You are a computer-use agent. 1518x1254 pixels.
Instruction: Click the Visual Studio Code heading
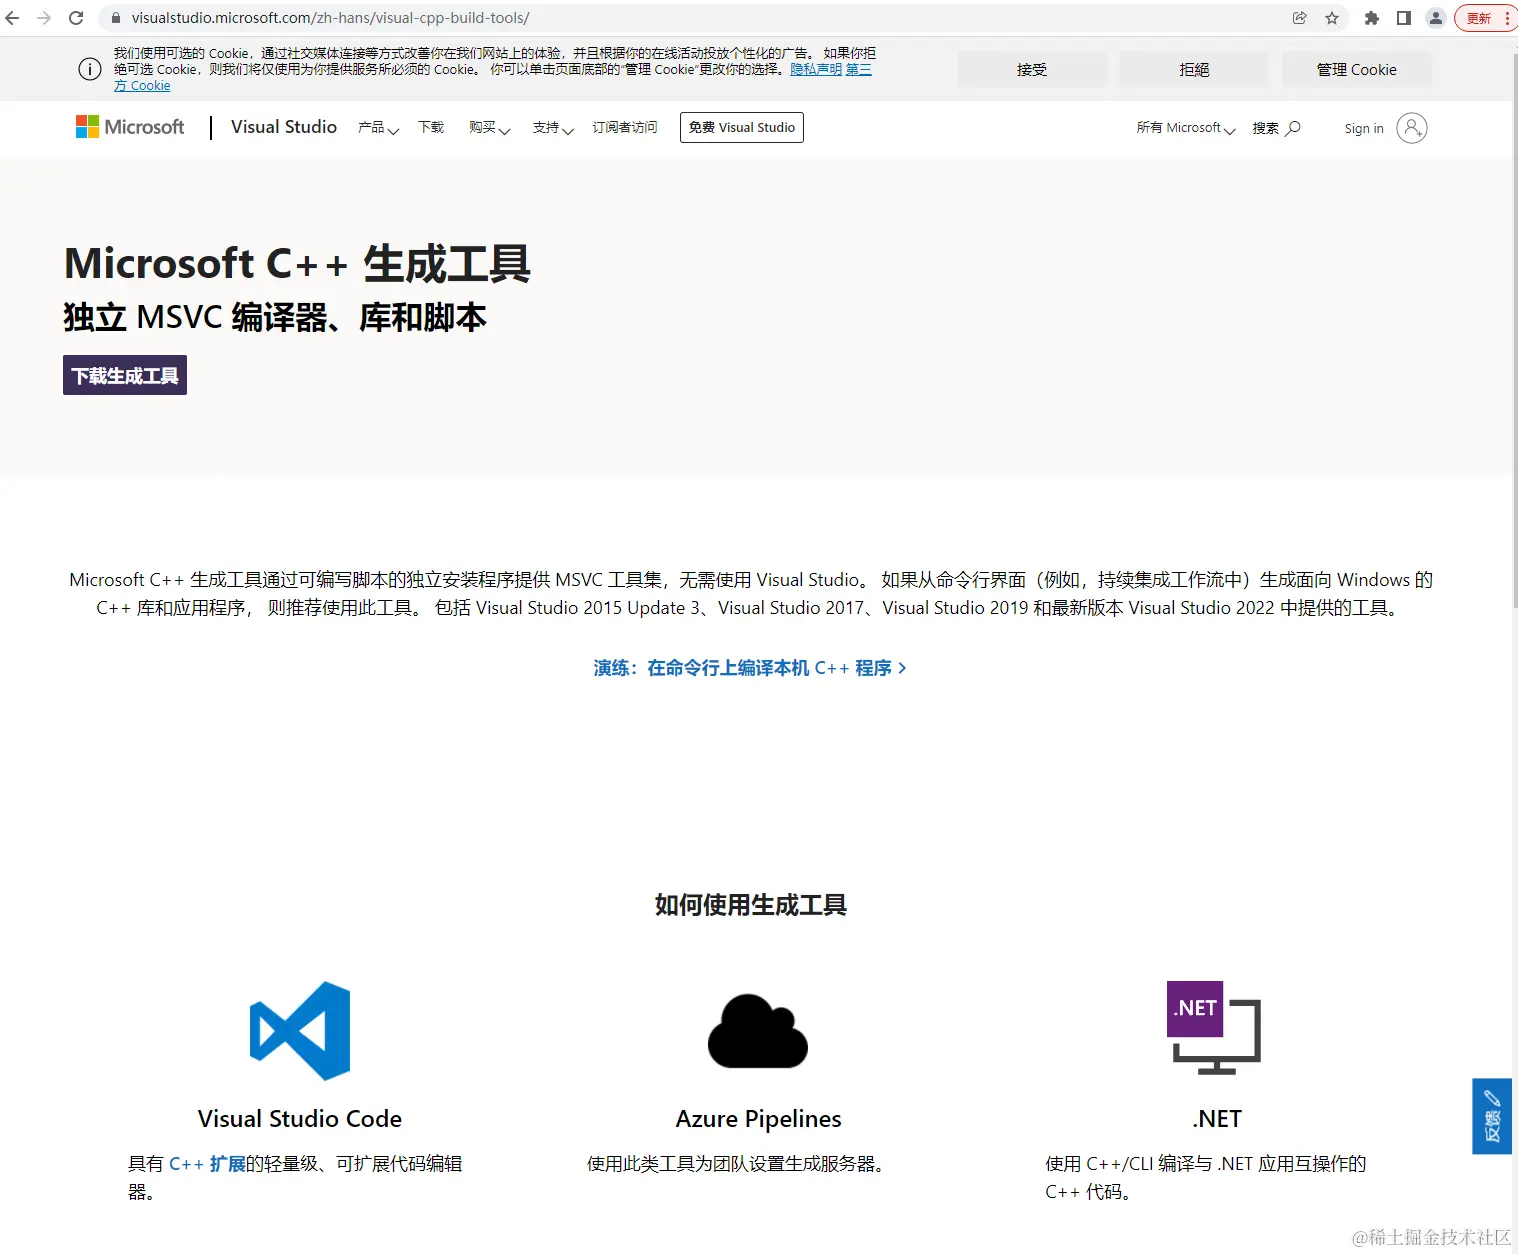300,1118
